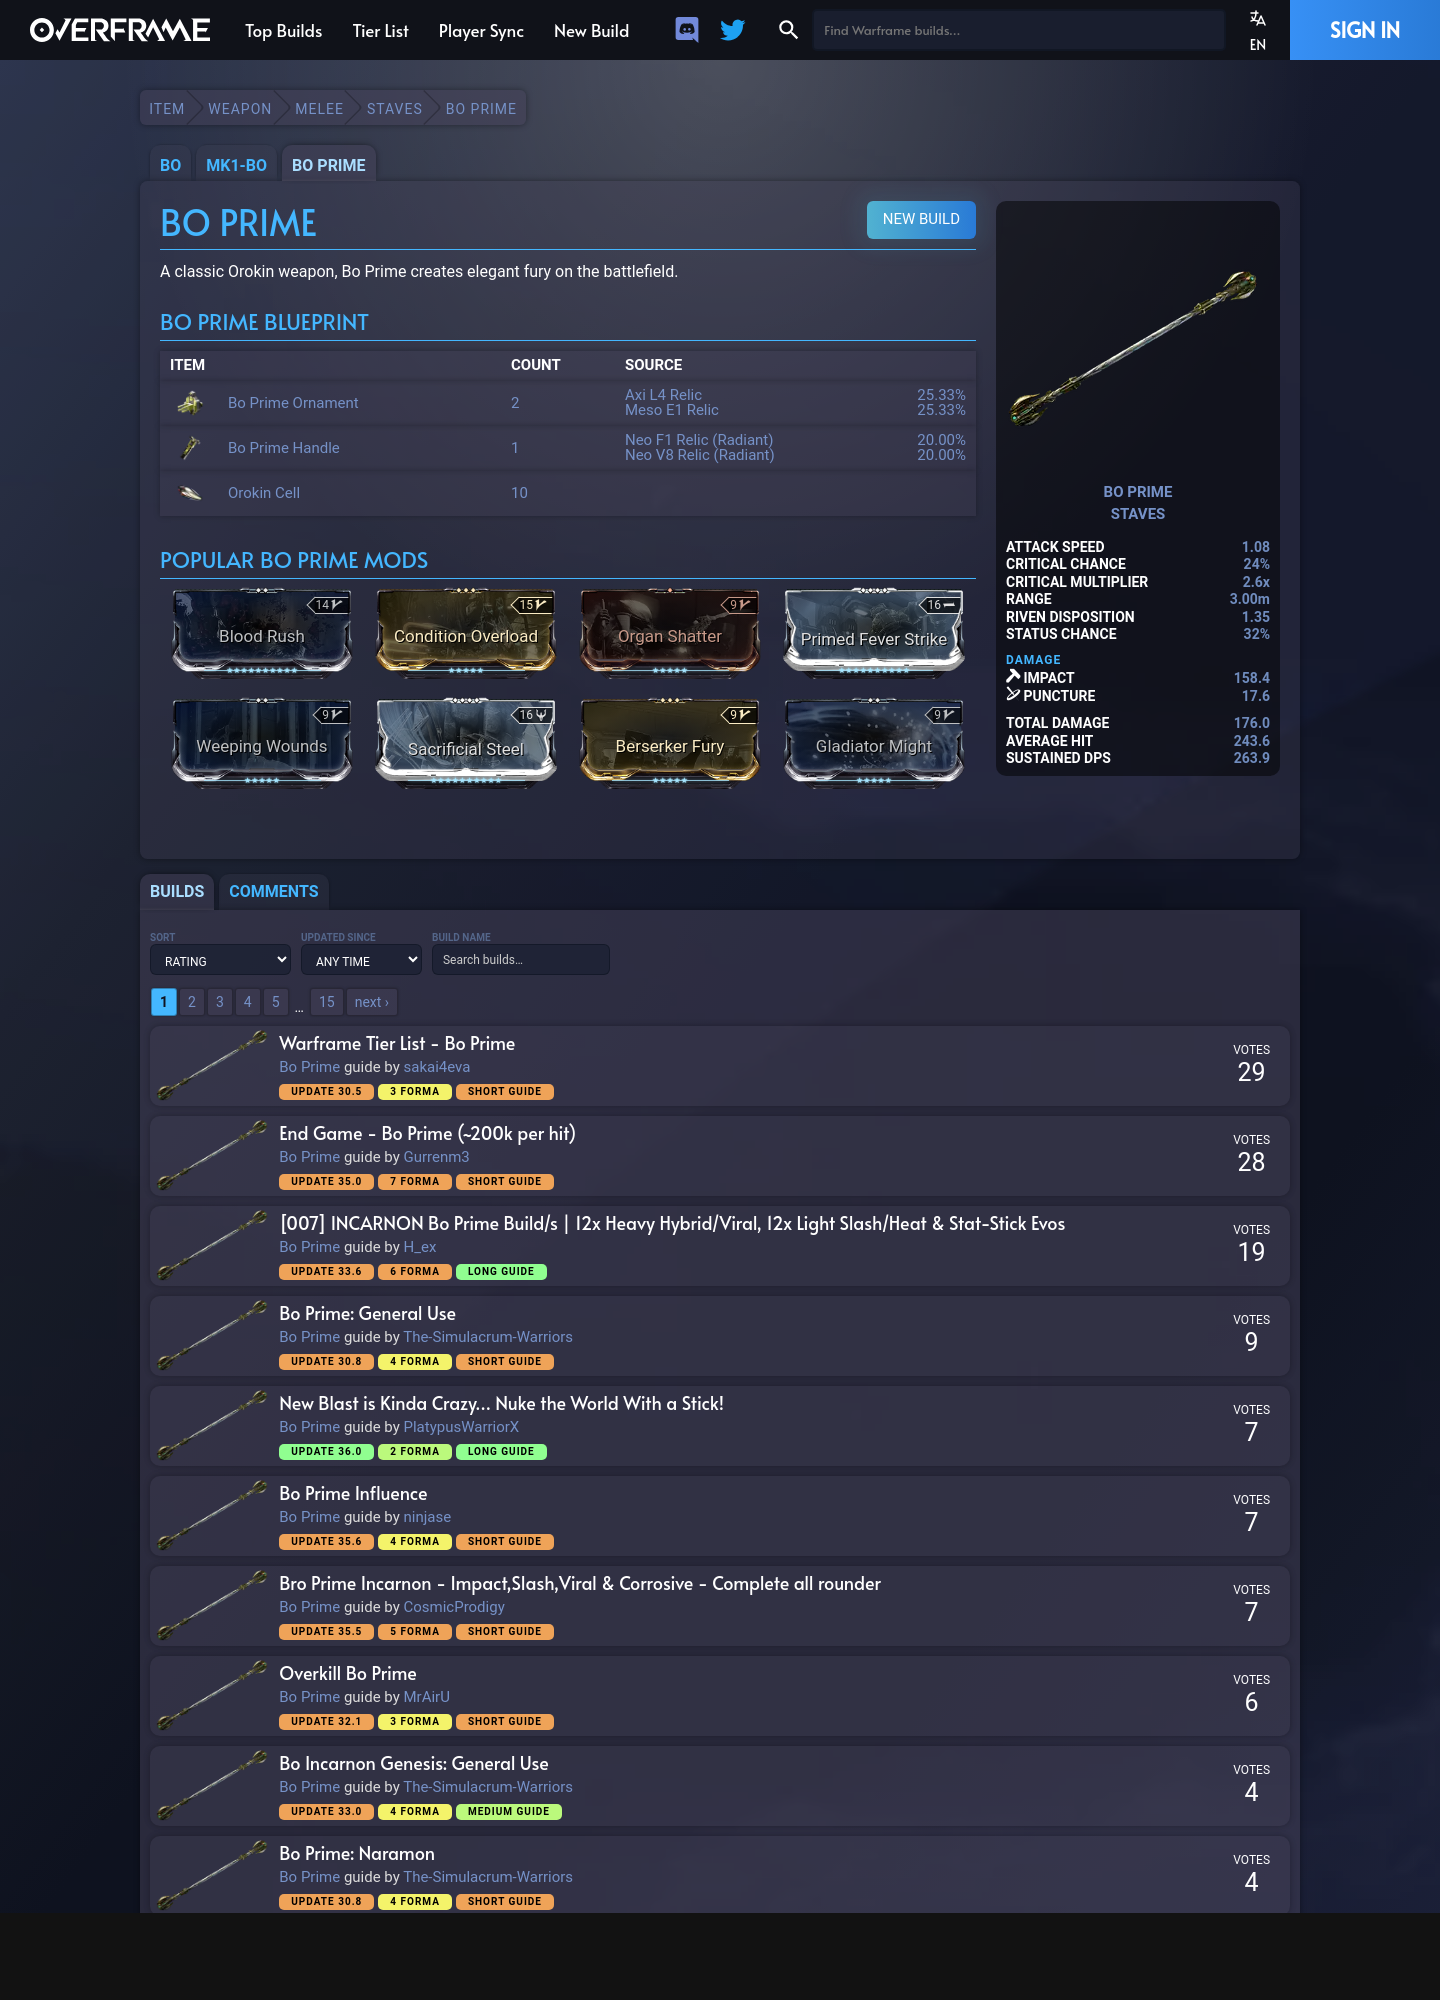Click the next page button
This screenshot has width=1440, height=2000.
pyautogui.click(x=372, y=1002)
